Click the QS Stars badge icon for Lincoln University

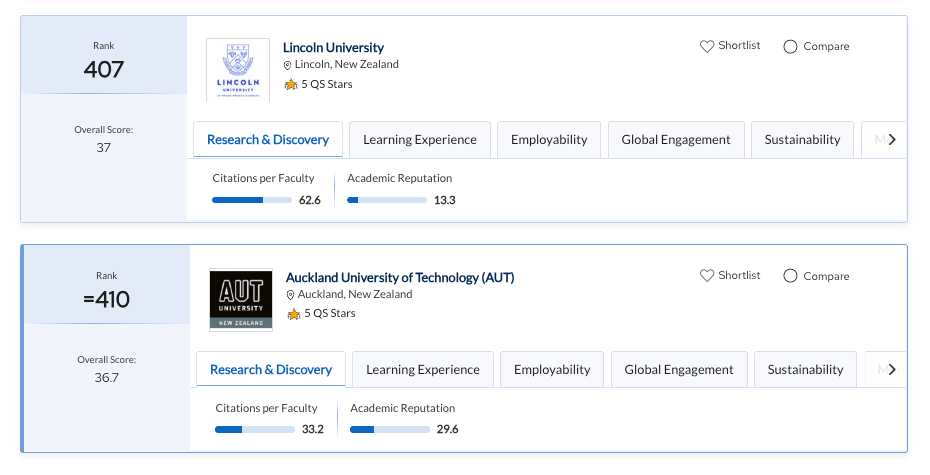coord(291,85)
